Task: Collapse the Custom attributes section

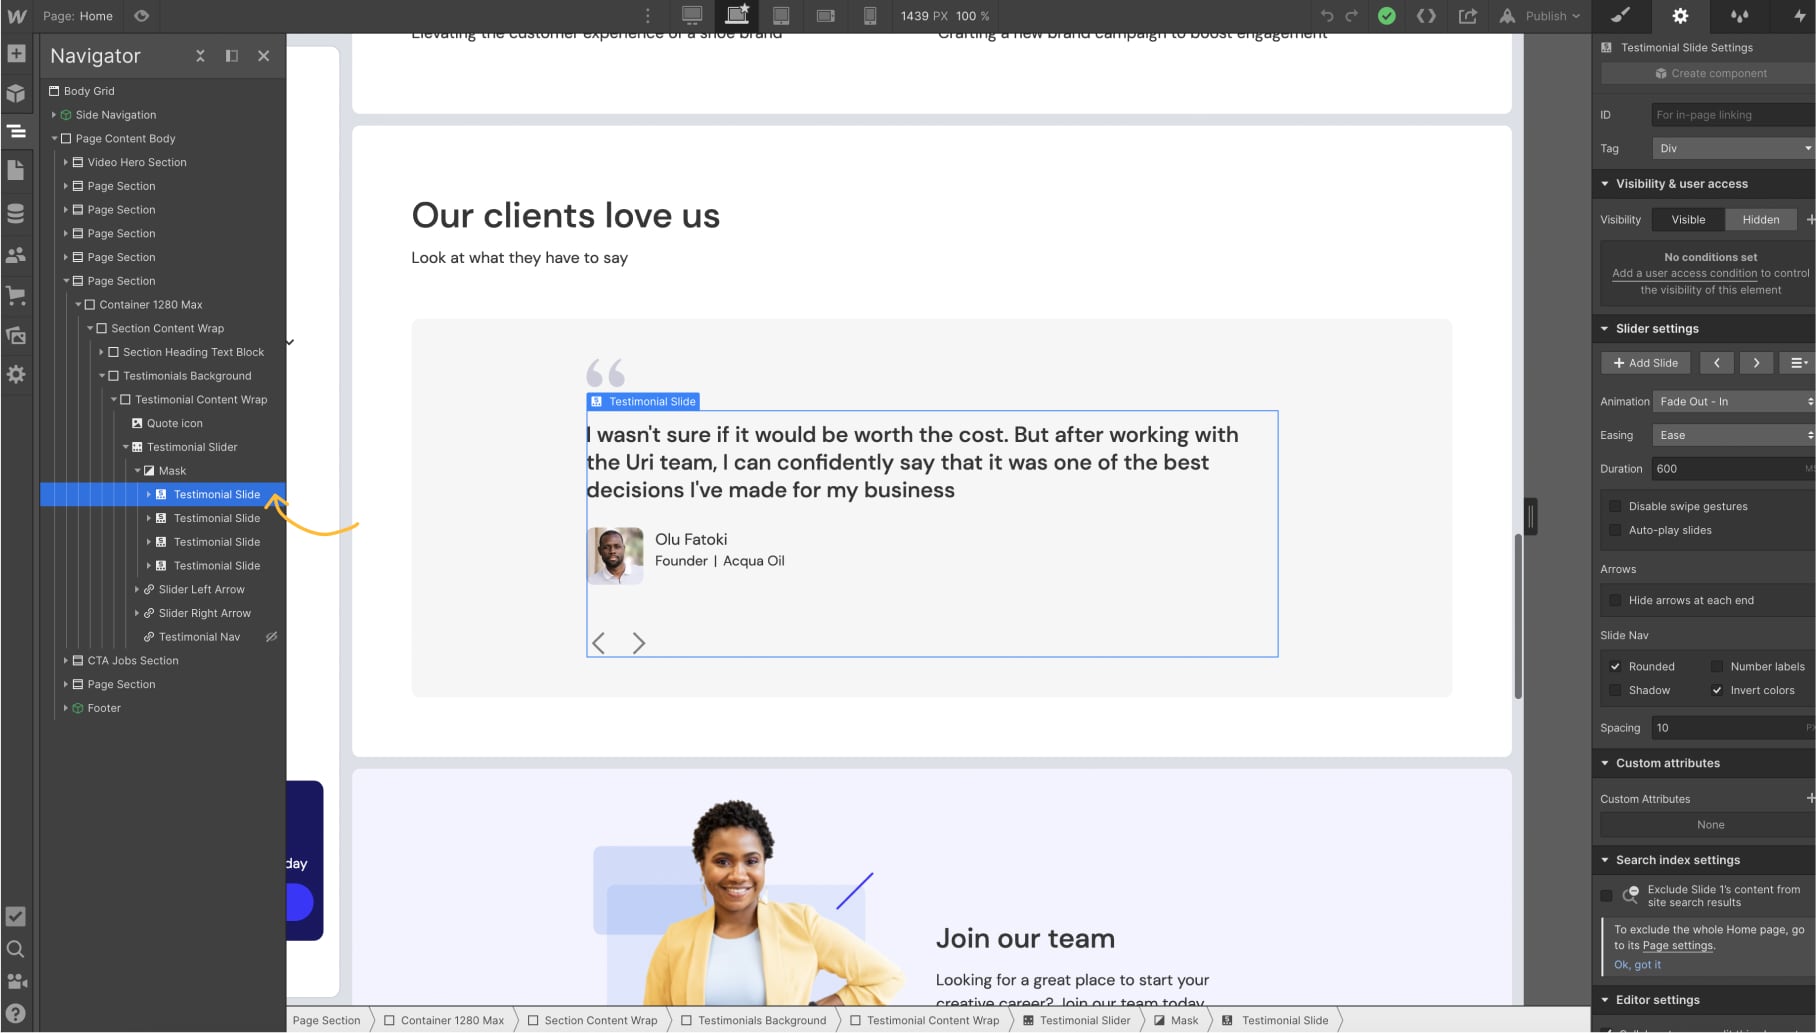Action: (x=1605, y=764)
